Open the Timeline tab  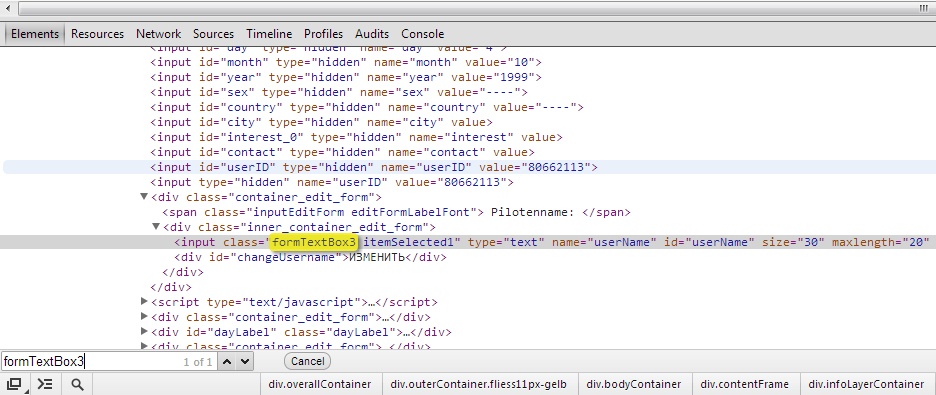(269, 34)
